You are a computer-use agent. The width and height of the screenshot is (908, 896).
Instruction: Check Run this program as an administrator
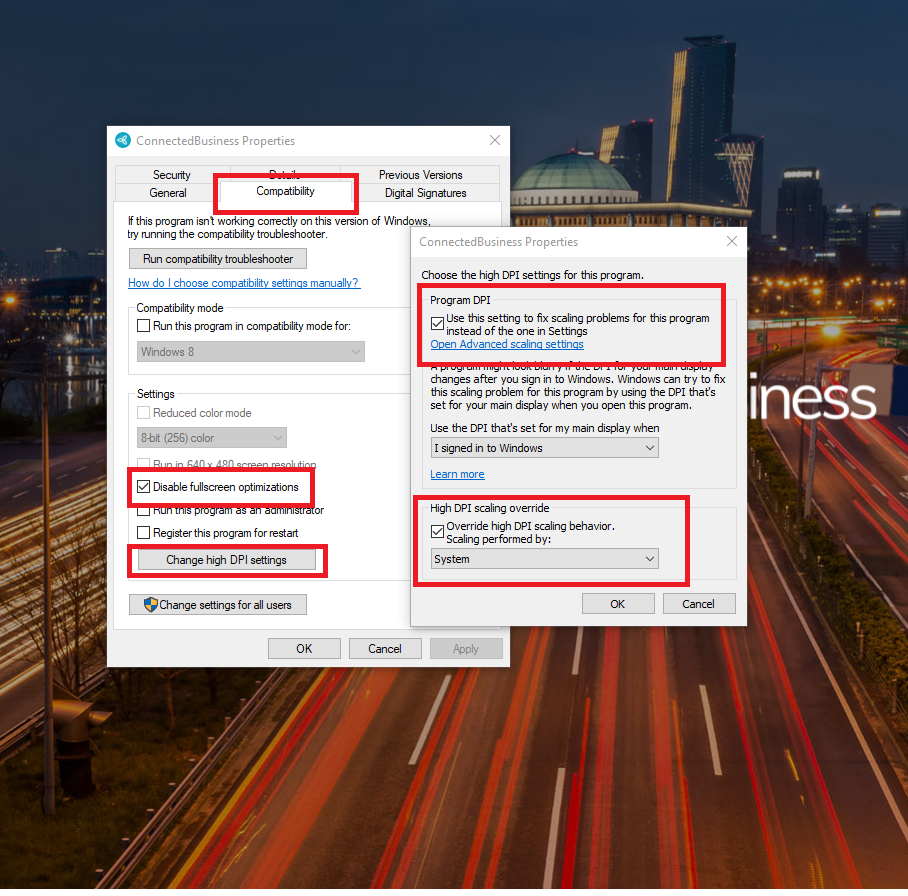point(144,511)
